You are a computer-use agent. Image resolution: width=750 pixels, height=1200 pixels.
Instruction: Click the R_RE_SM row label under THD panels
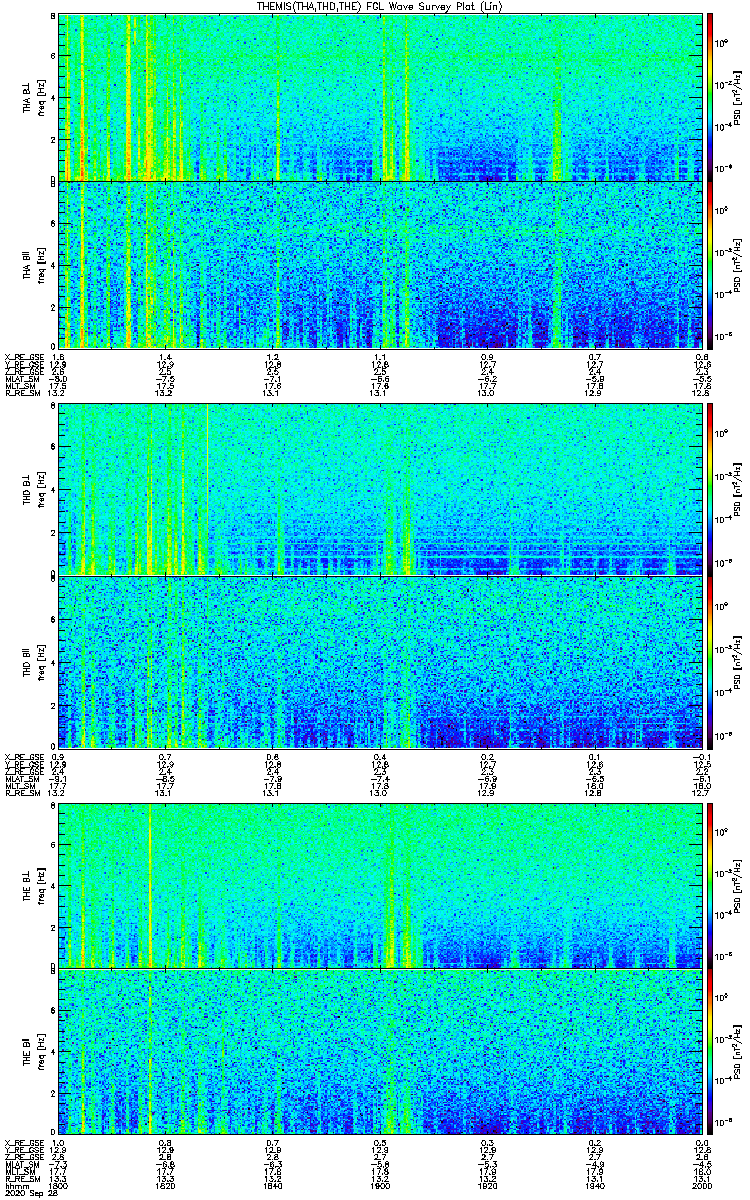tap(22, 792)
